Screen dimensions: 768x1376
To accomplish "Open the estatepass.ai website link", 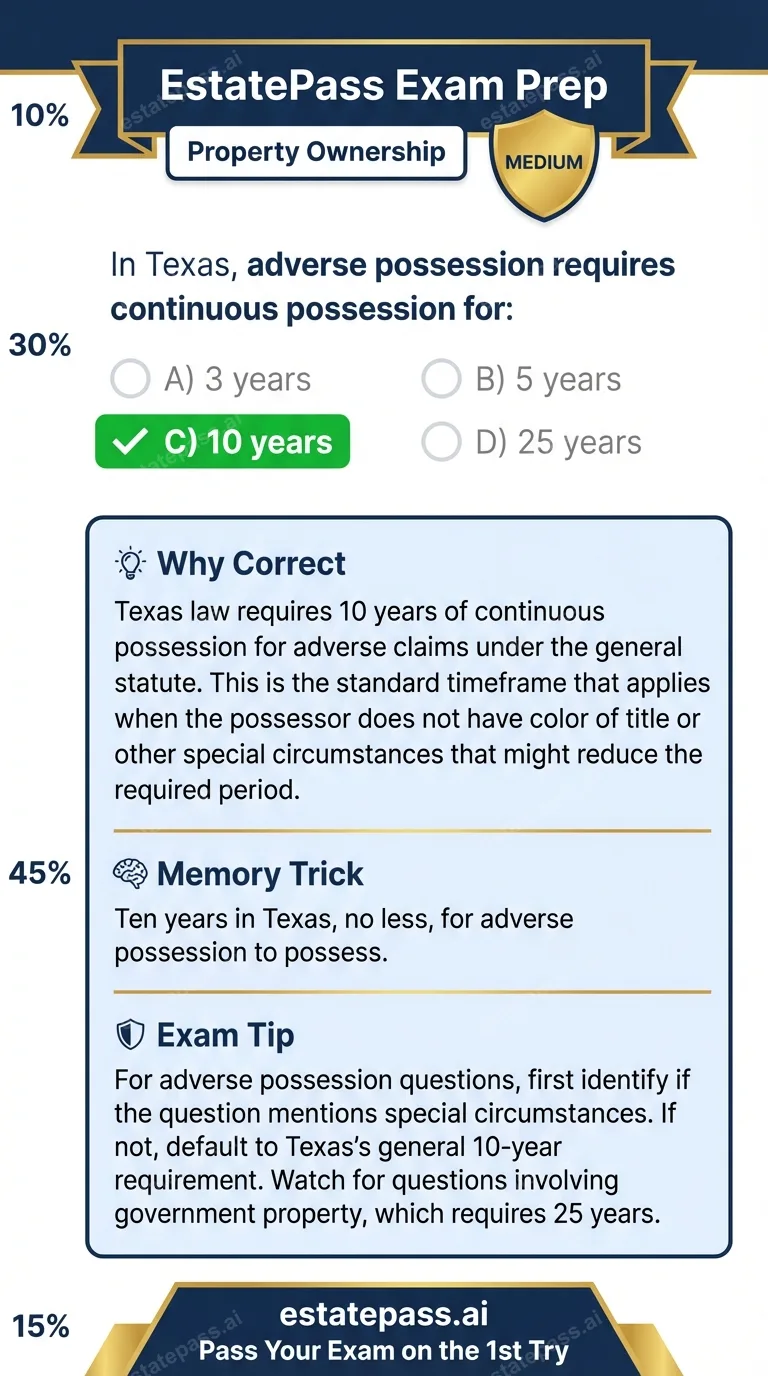I will click(384, 1313).
